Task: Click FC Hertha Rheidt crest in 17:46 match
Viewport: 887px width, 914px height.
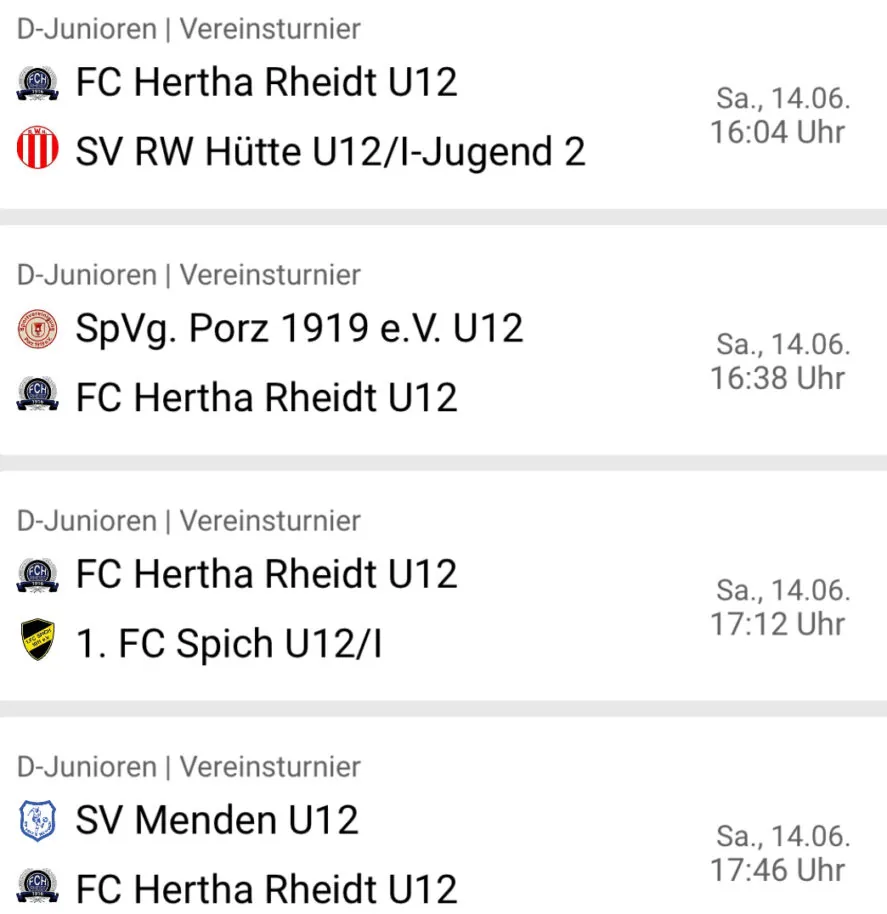Action: coord(37,887)
